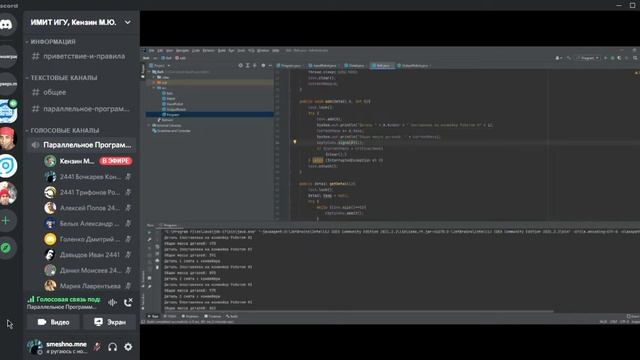
Task: Select user Мария Лаврентьева
Action: [88, 286]
